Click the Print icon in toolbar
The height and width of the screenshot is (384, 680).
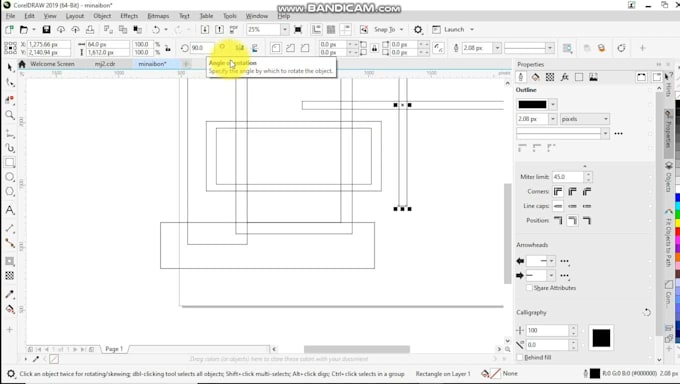click(90, 30)
